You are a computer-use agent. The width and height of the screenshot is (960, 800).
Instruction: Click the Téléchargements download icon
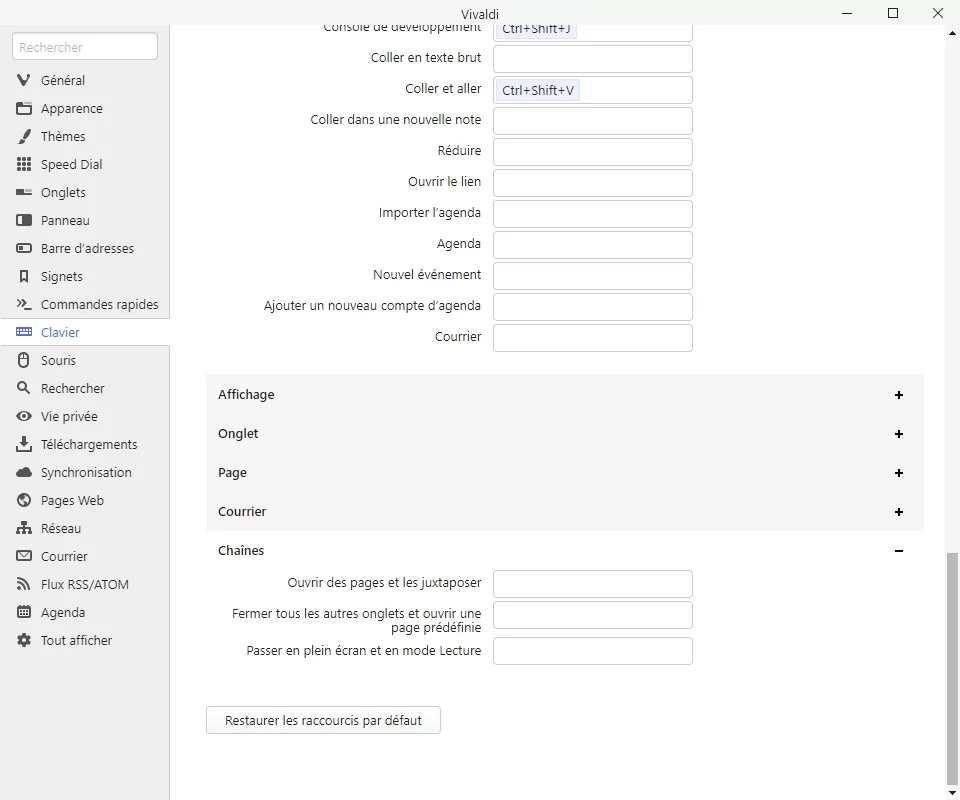(x=24, y=444)
